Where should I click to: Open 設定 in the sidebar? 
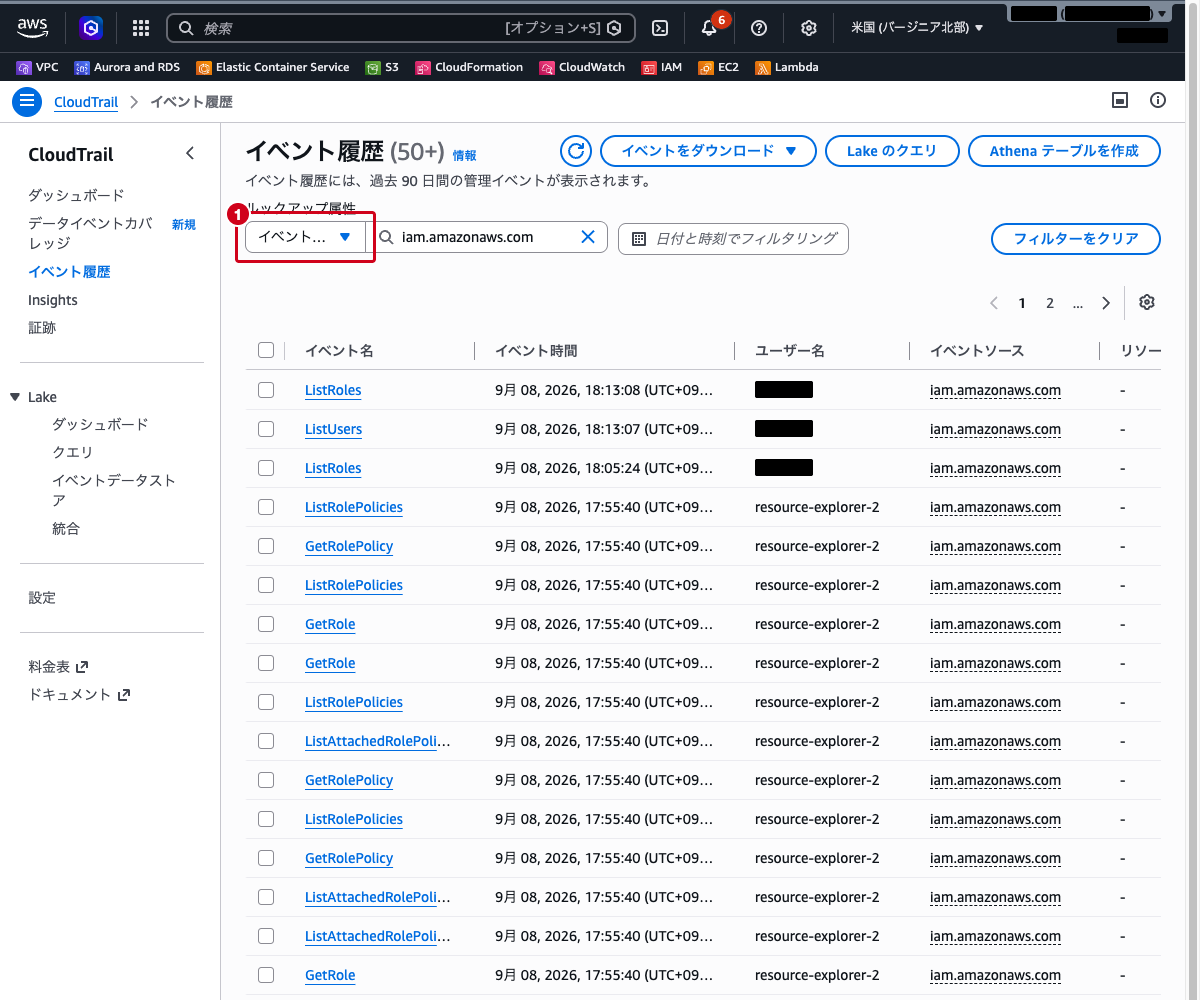[42, 597]
